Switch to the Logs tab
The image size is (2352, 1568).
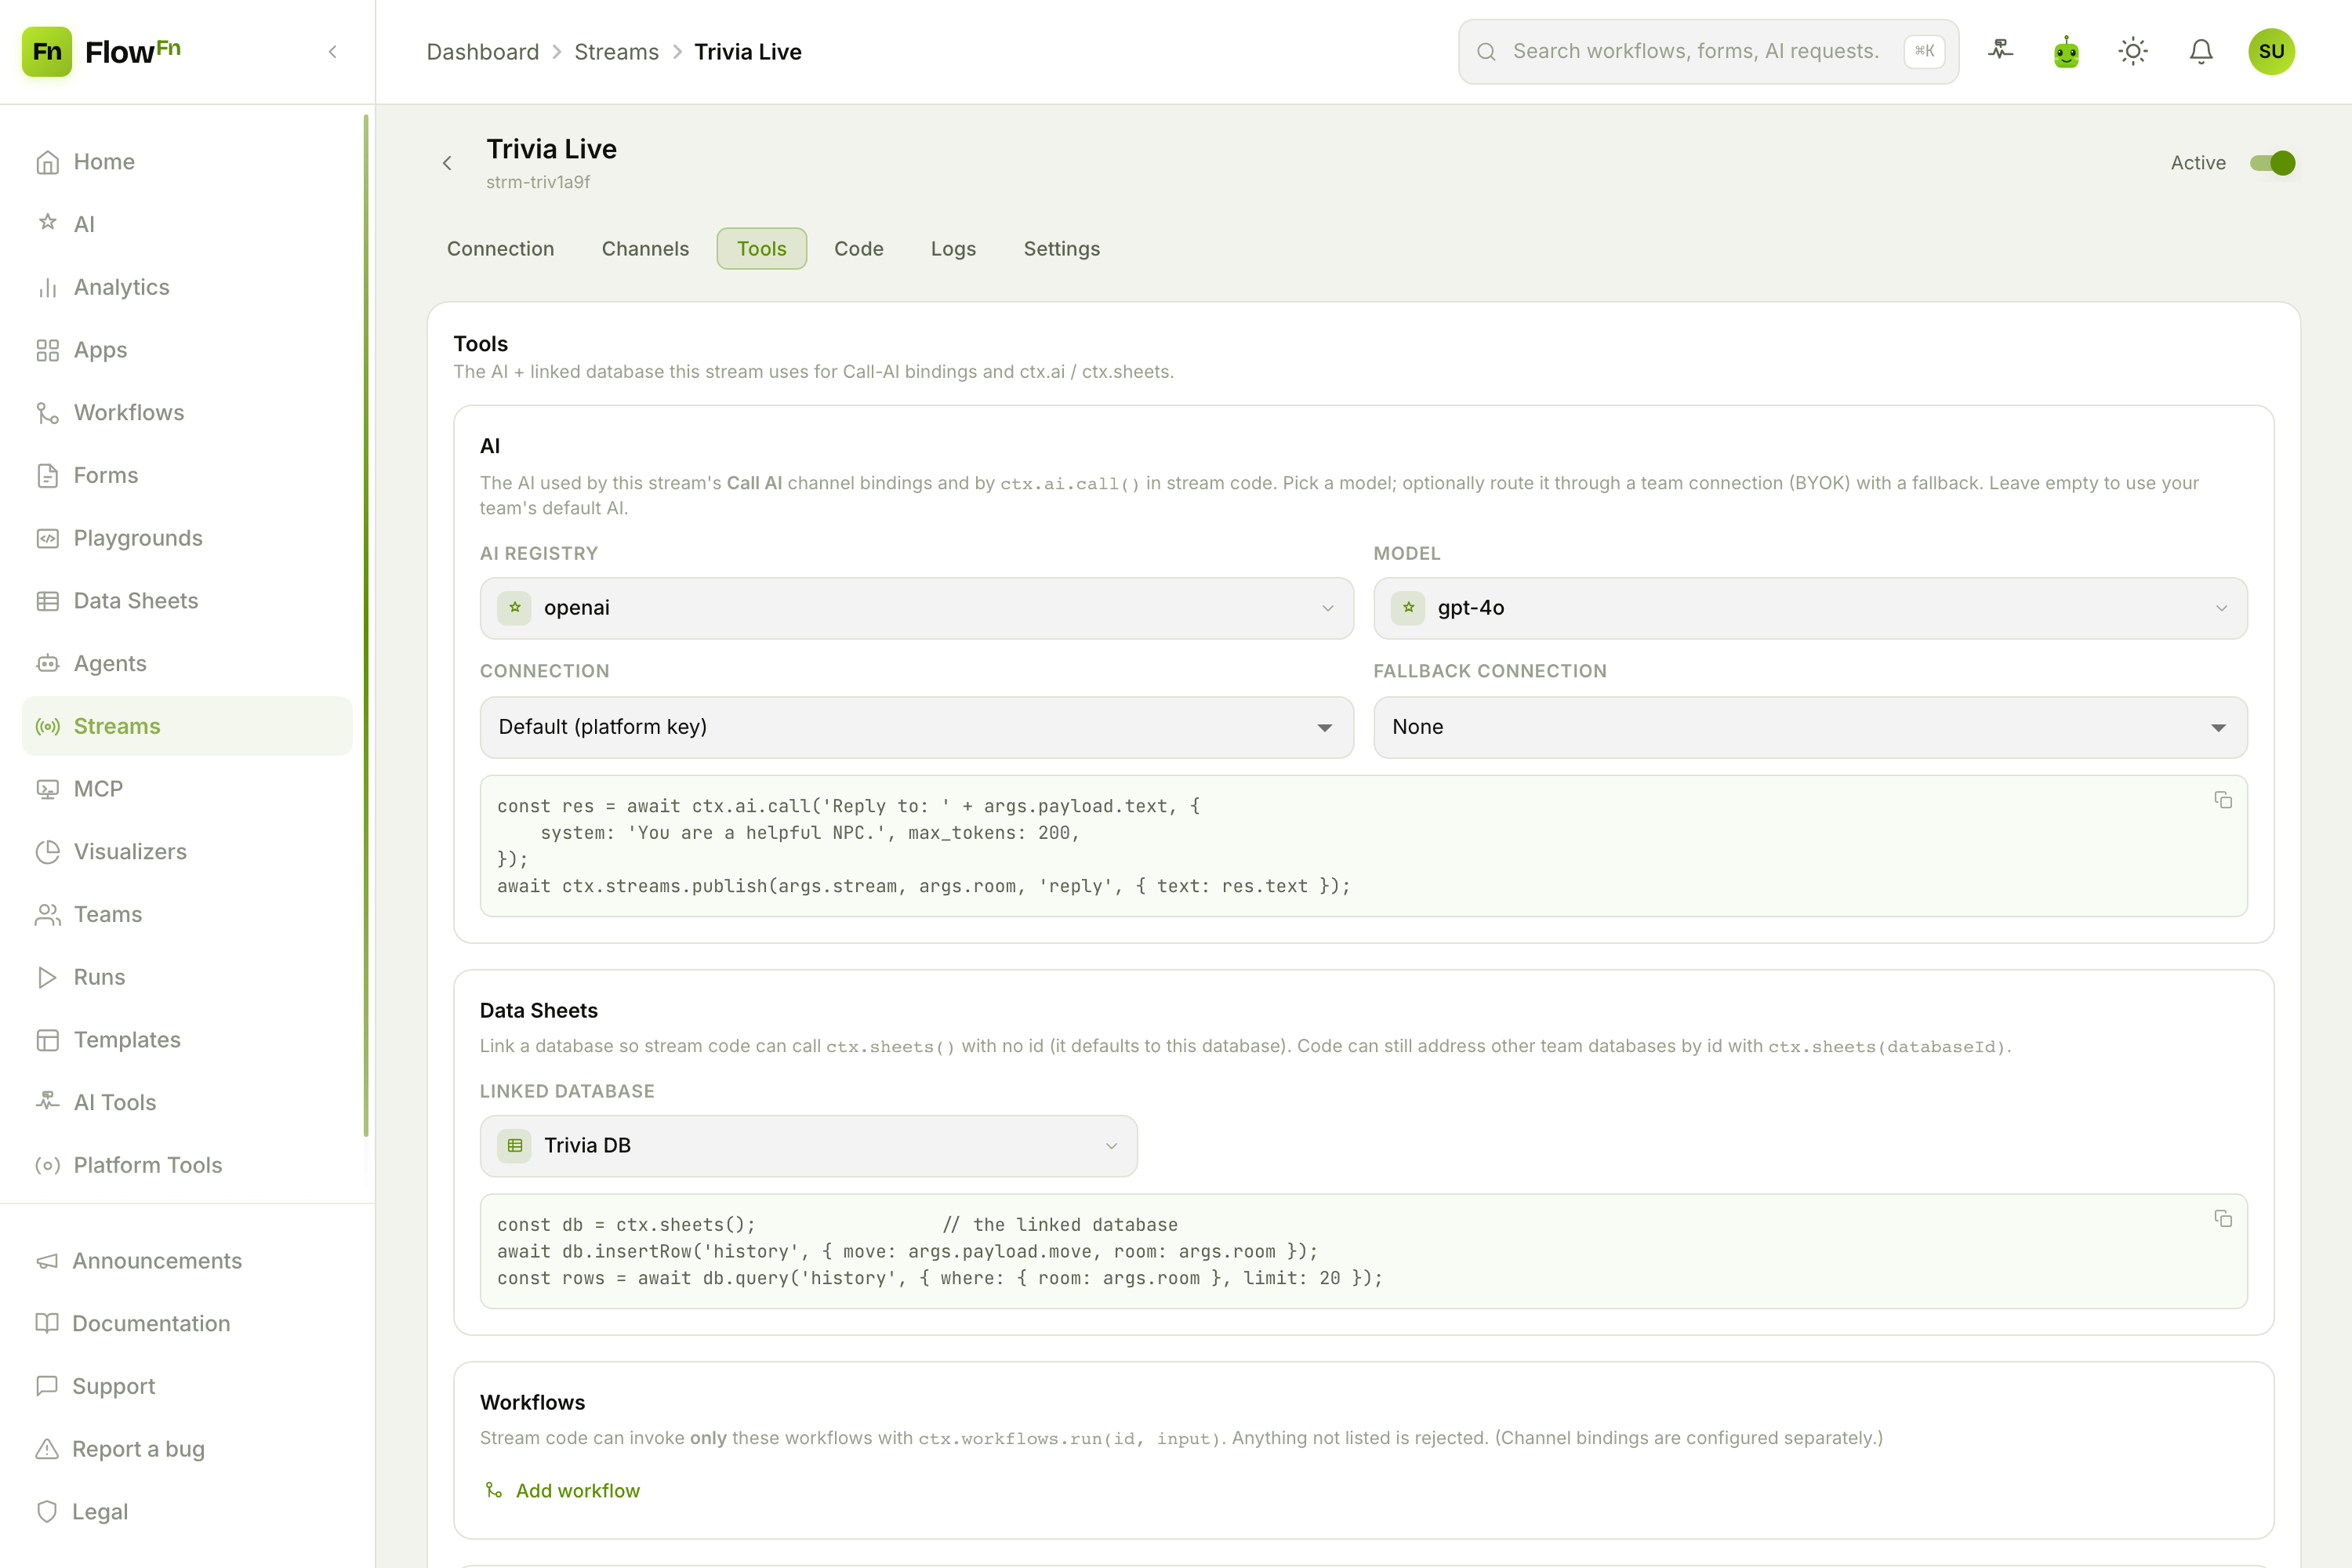[x=953, y=249]
